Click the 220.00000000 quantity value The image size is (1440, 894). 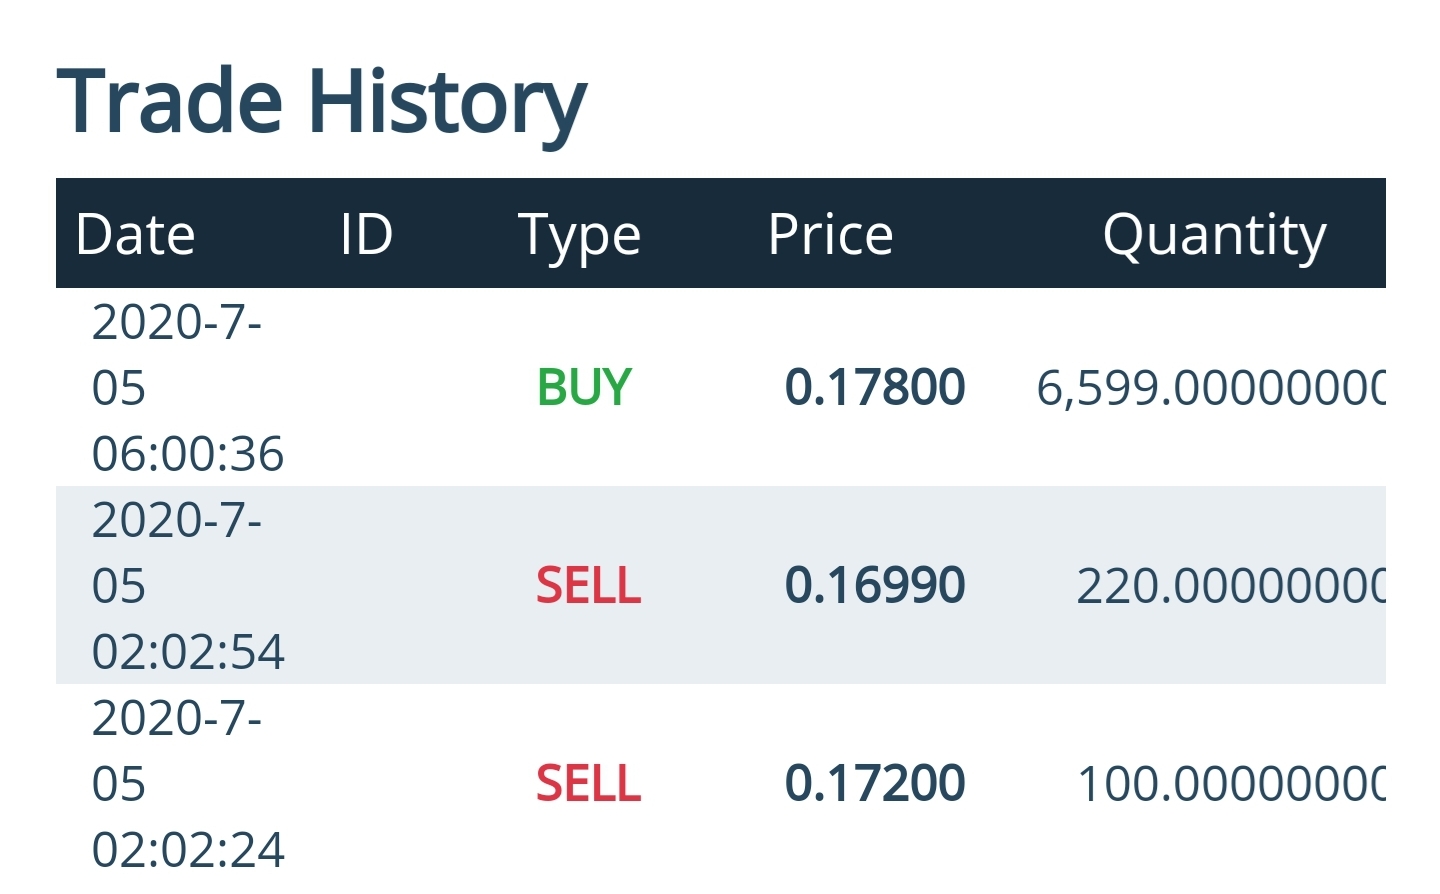1230,586
